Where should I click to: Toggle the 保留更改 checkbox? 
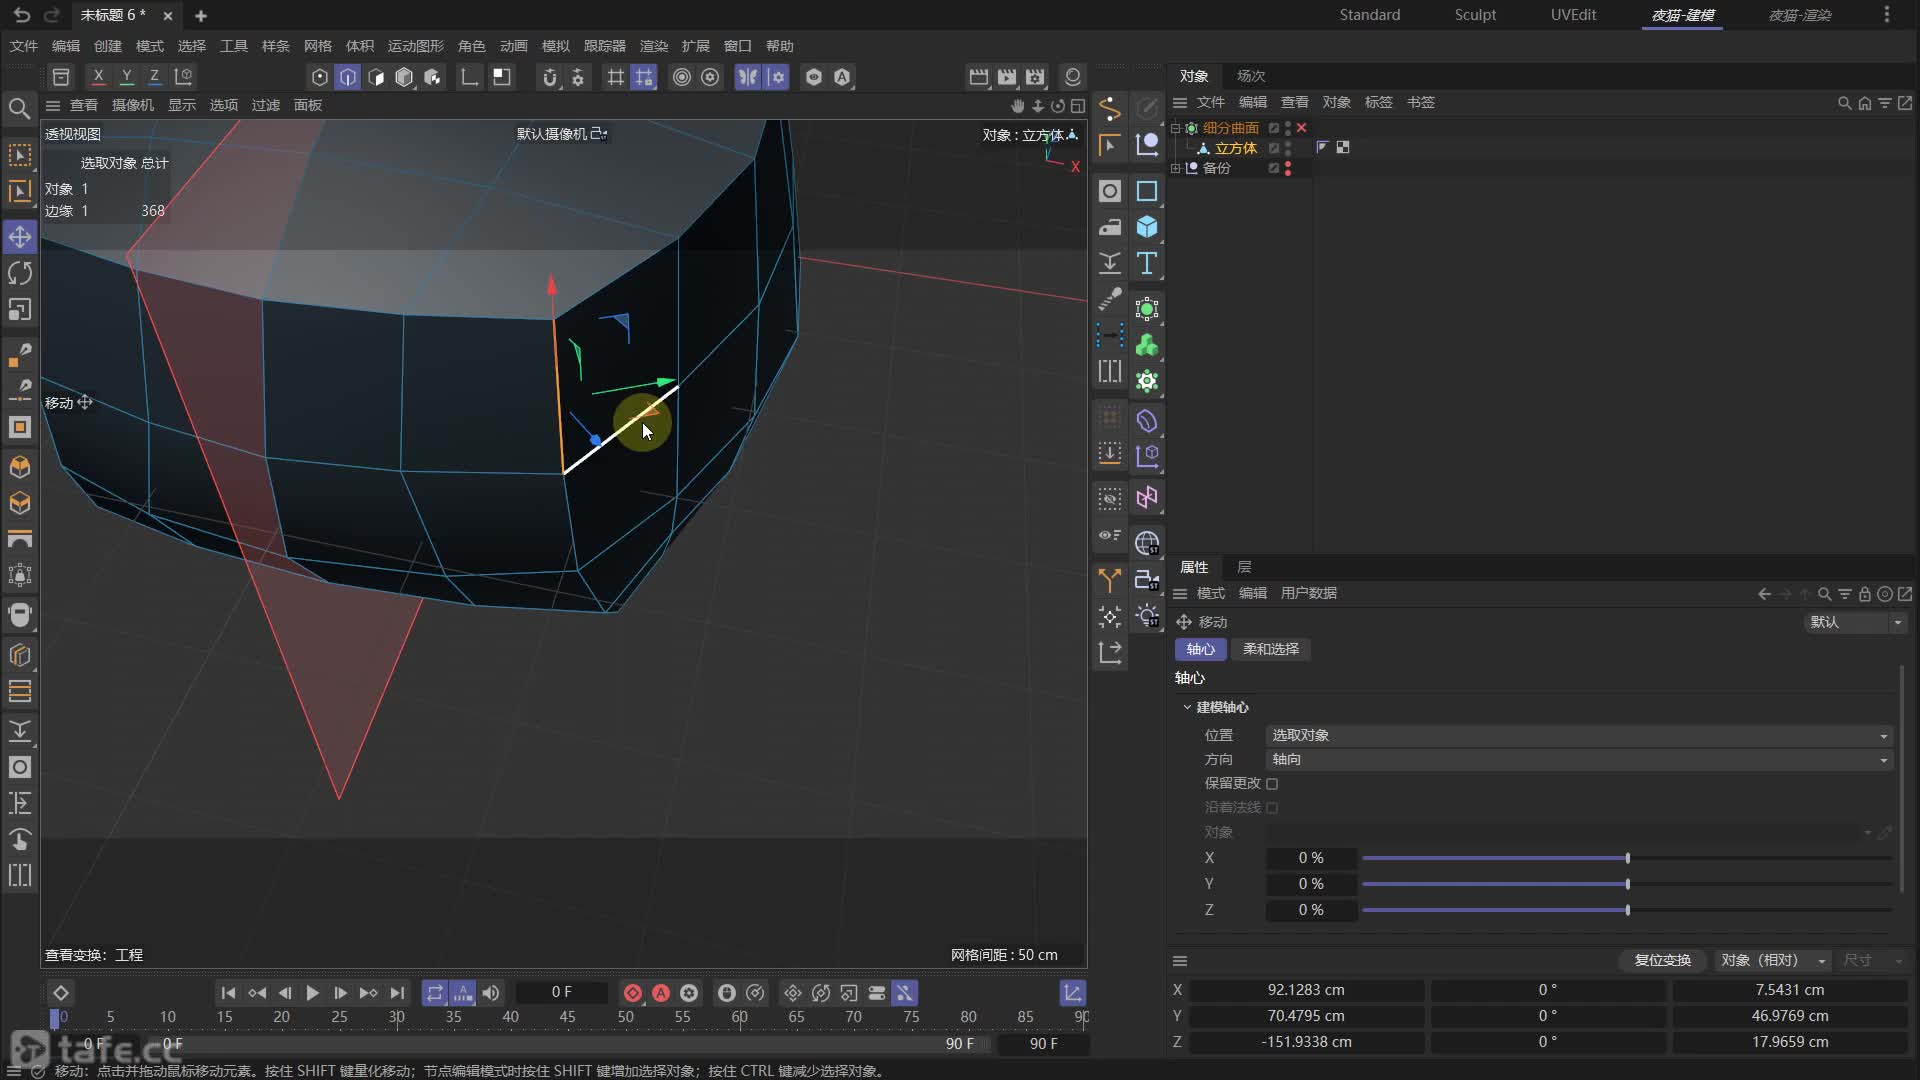1272,784
